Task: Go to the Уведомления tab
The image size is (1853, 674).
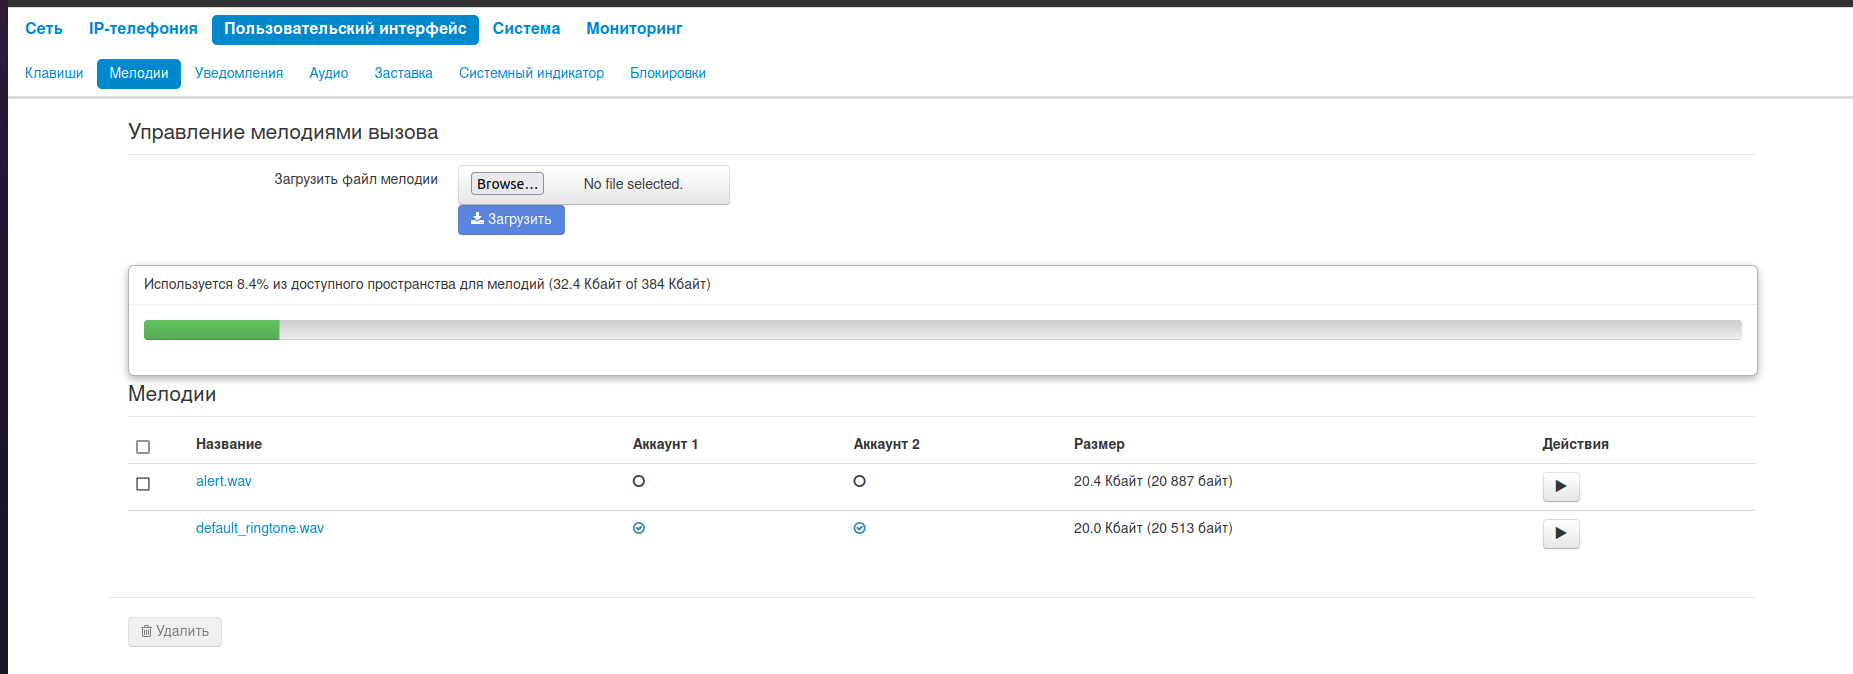Action: click(239, 74)
